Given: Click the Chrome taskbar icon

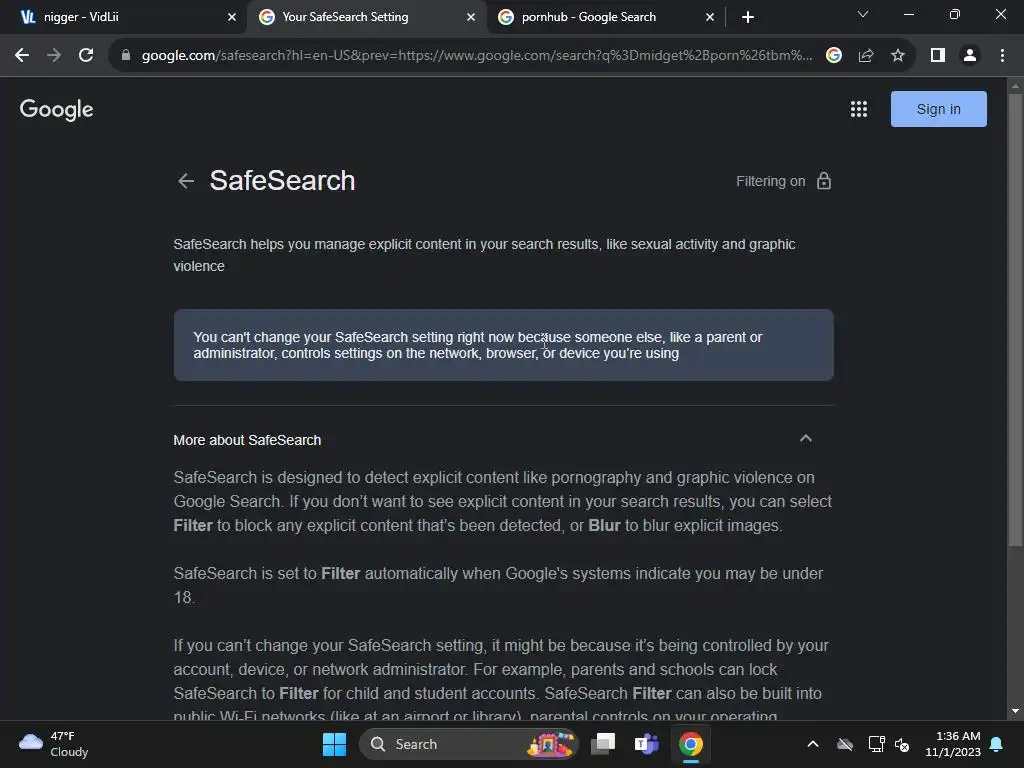Looking at the screenshot, I should [690, 744].
